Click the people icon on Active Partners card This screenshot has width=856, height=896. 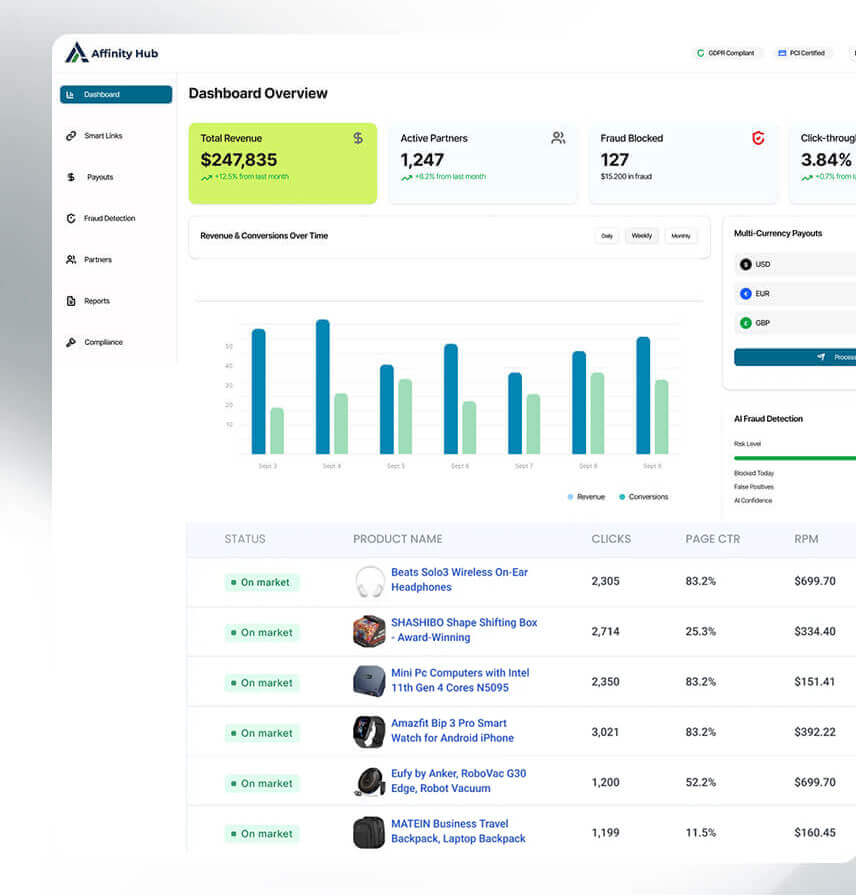coord(558,138)
